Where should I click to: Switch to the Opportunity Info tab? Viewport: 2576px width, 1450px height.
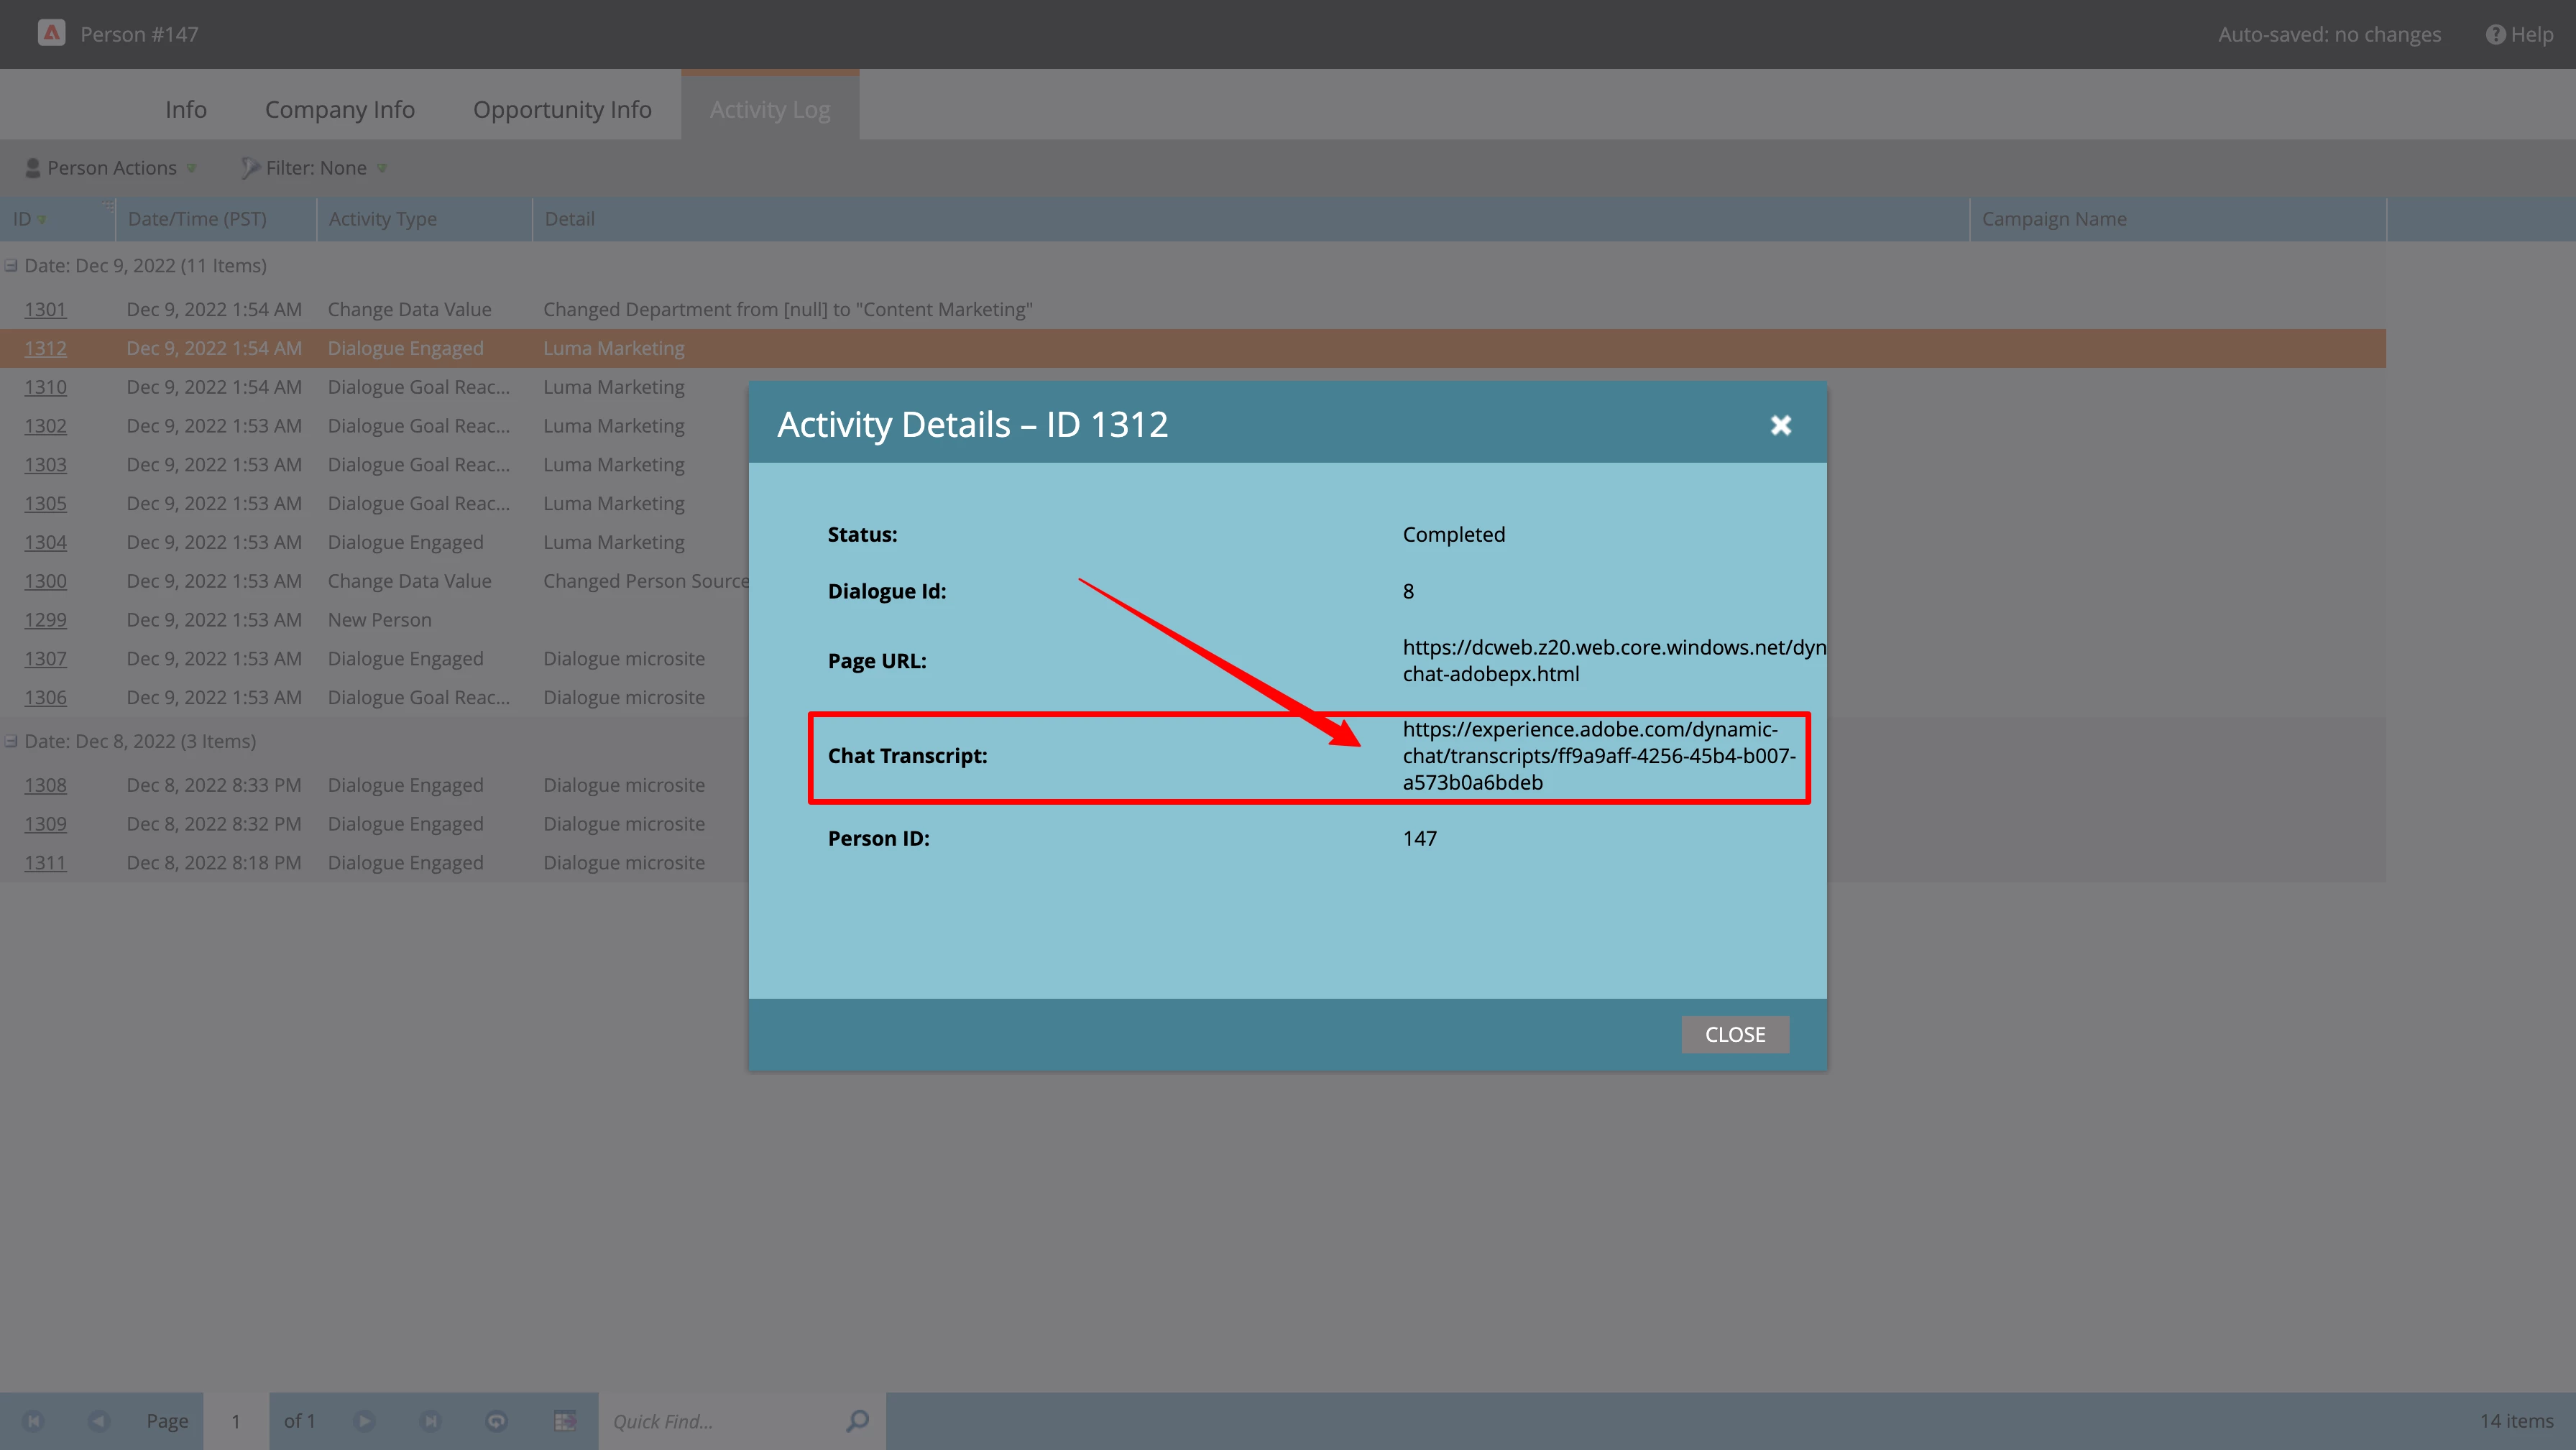pyautogui.click(x=562, y=109)
